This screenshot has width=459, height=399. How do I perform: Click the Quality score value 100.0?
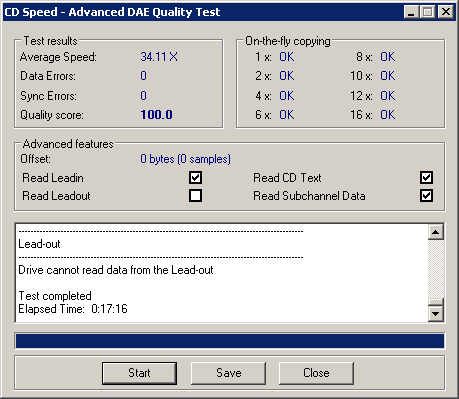[156, 115]
